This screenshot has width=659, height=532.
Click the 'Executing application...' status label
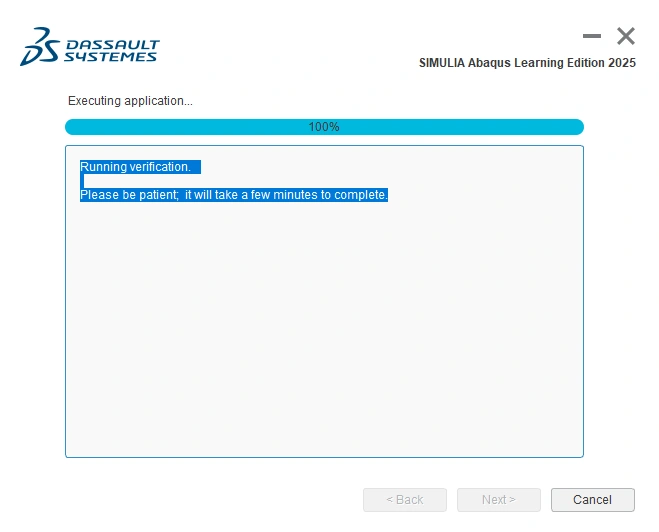[130, 101]
